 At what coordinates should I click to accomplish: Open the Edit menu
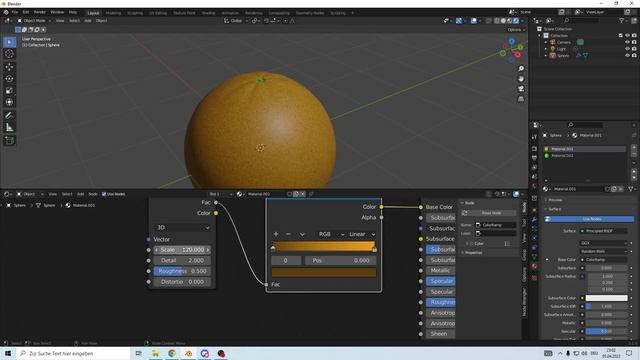tap(26, 13)
